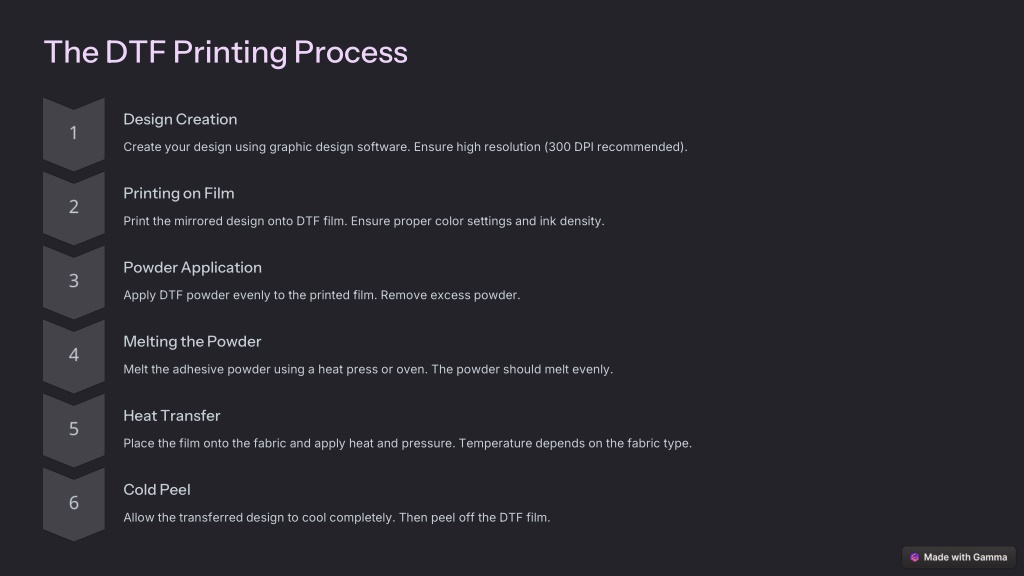Click the step 2 chevron badge

(x=74, y=208)
